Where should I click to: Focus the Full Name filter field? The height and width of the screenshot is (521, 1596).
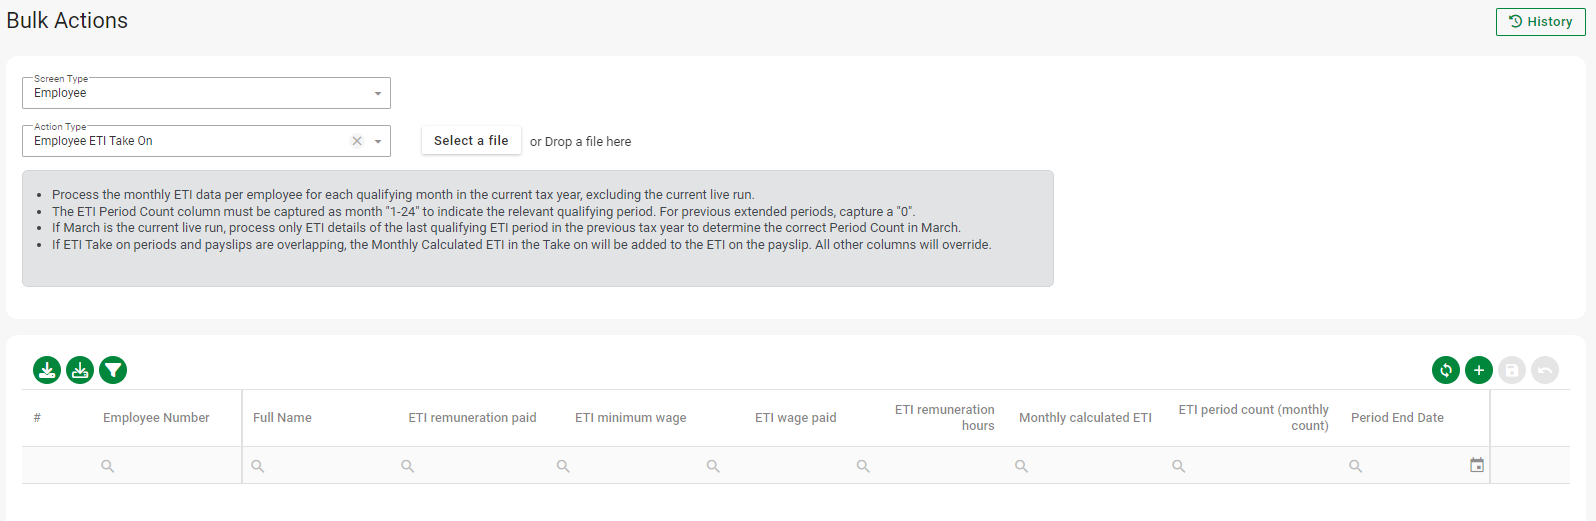point(320,466)
